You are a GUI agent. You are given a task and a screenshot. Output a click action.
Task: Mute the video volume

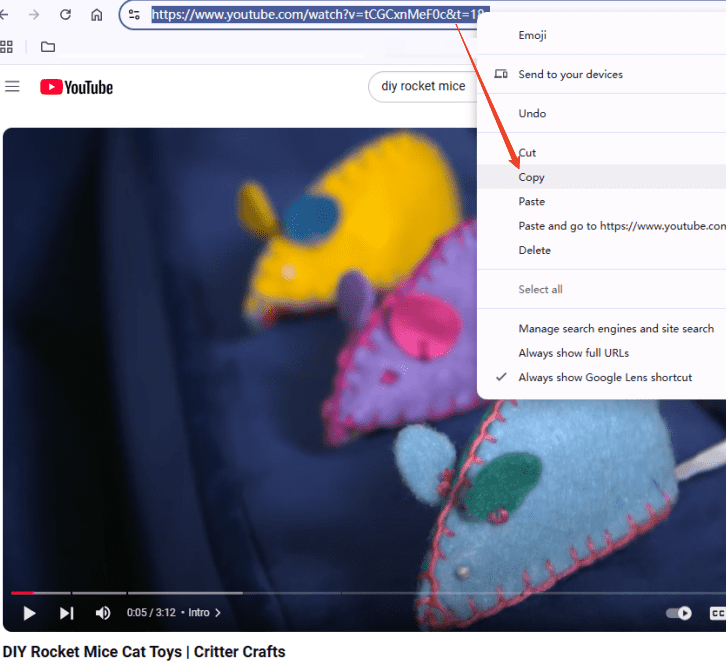pyautogui.click(x=102, y=613)
